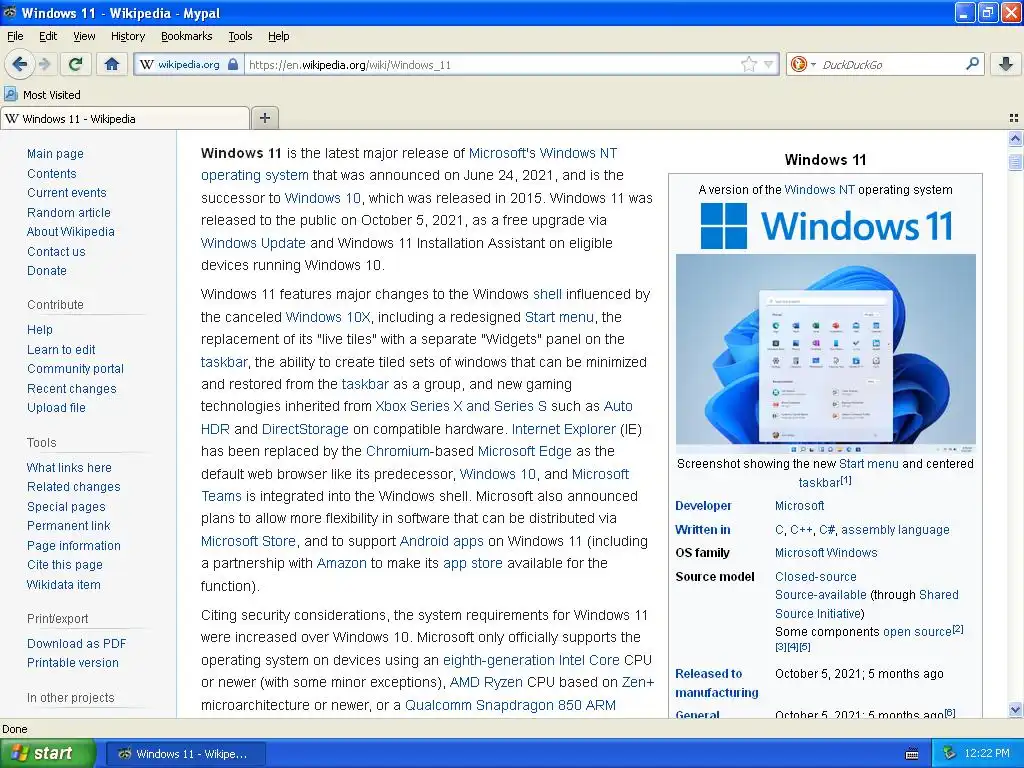Screen dimensions: 1024x768
Task: Open the Learn to edit link
Action: pyautogui.click(x=61, y=349)
